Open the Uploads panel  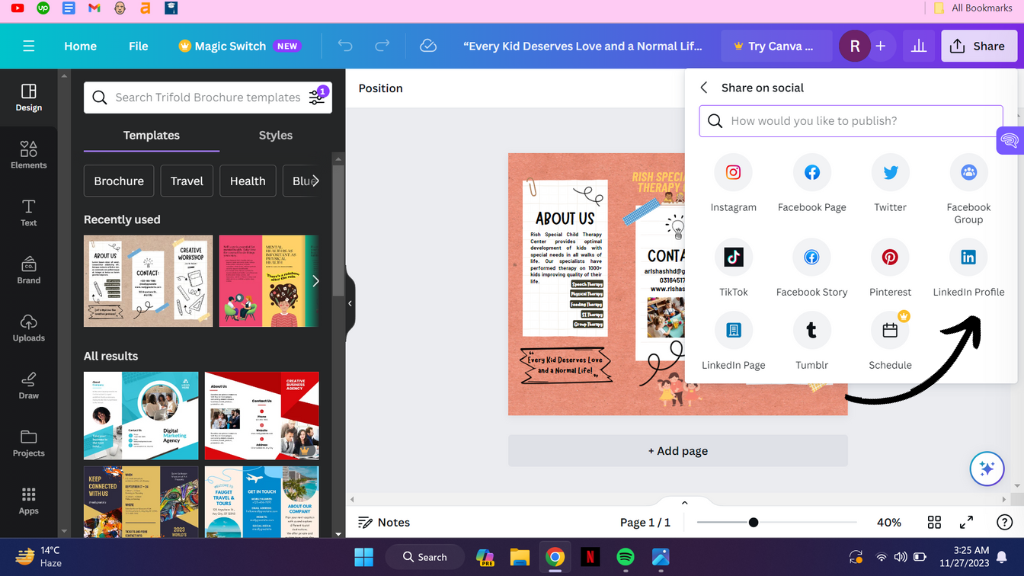[29, 328]
